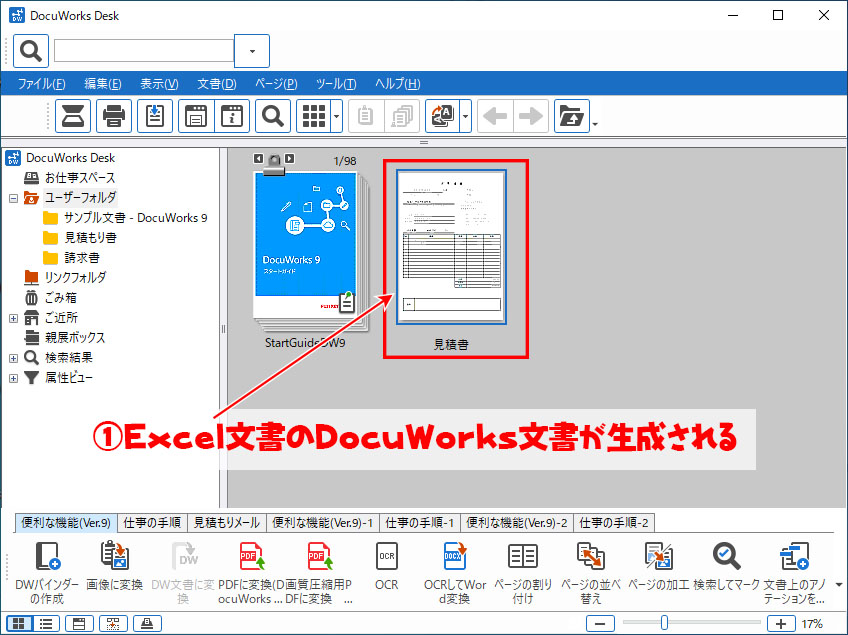Switch to 仕事の手順-2 tab
This screenshot has height=635, width=848.
(614, 522)
